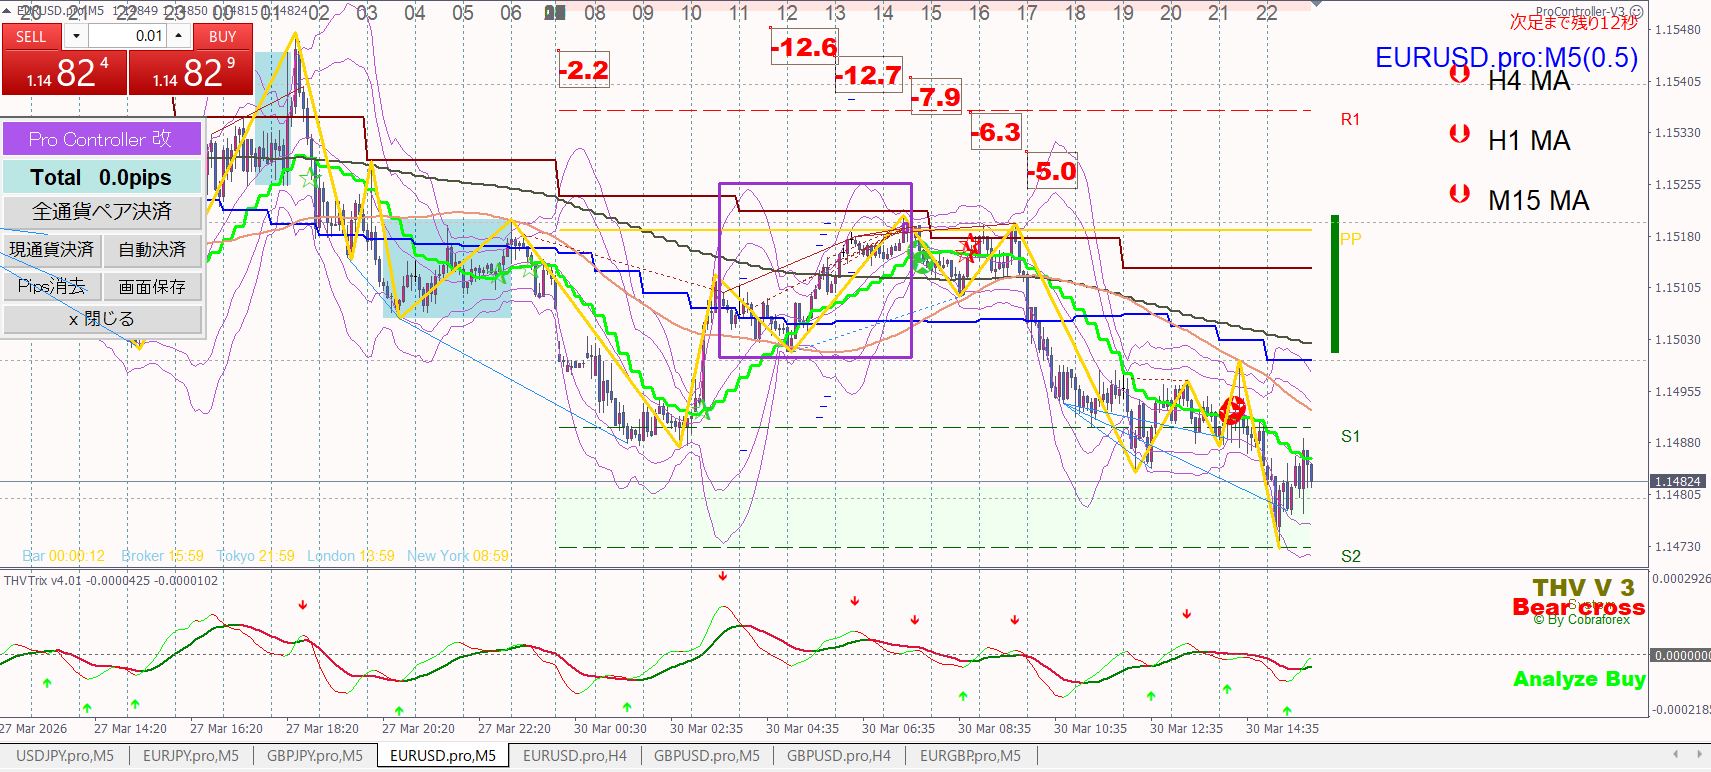Open the GBPUSD.pro,H4 chart tab
Screen dimensions: 1711x772
(x=838, y=756)
